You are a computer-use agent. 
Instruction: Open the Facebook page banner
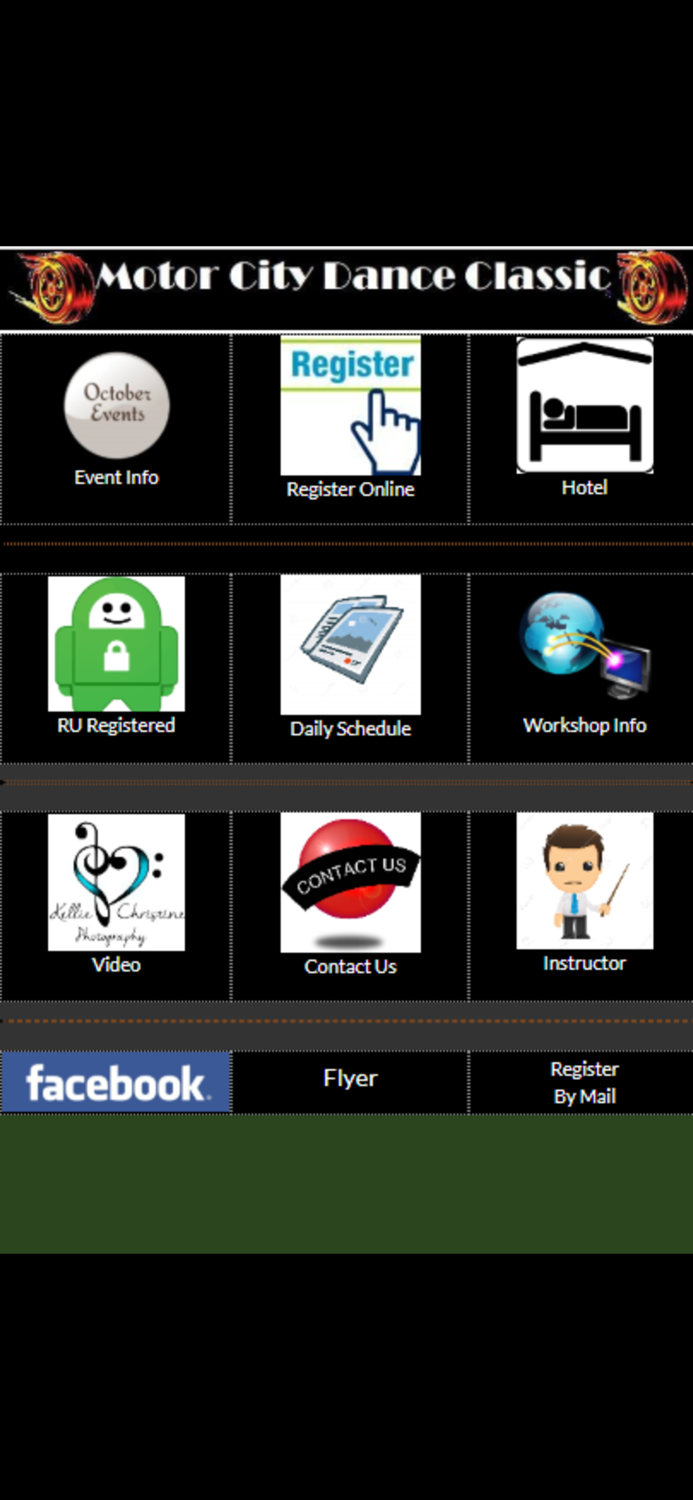tap(116, 1082)
